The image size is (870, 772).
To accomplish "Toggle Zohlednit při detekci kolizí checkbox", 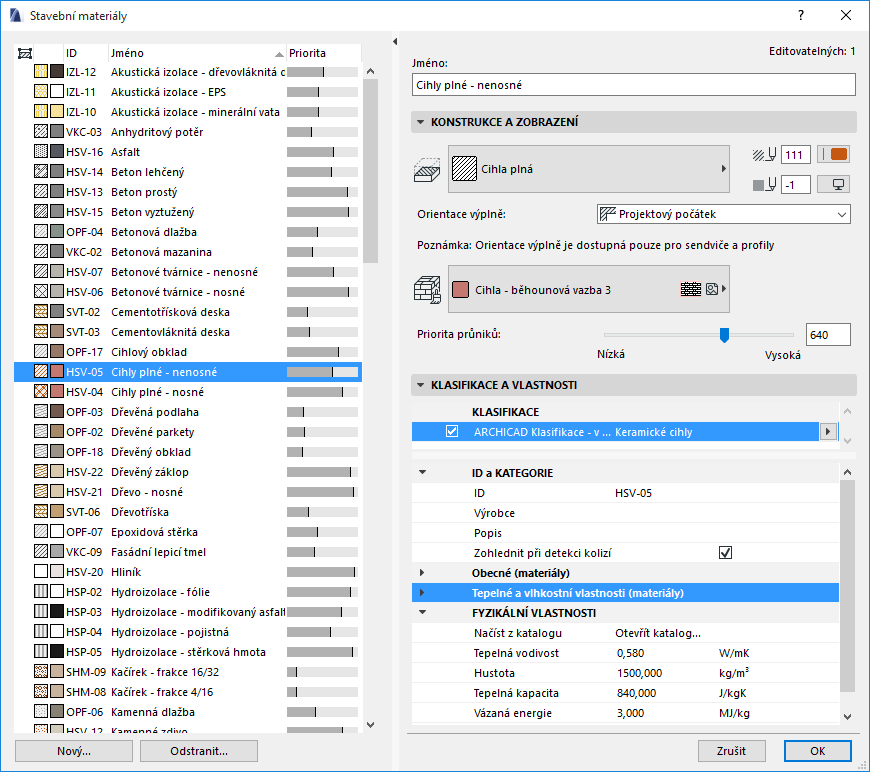I will click(x=725, y=553).
